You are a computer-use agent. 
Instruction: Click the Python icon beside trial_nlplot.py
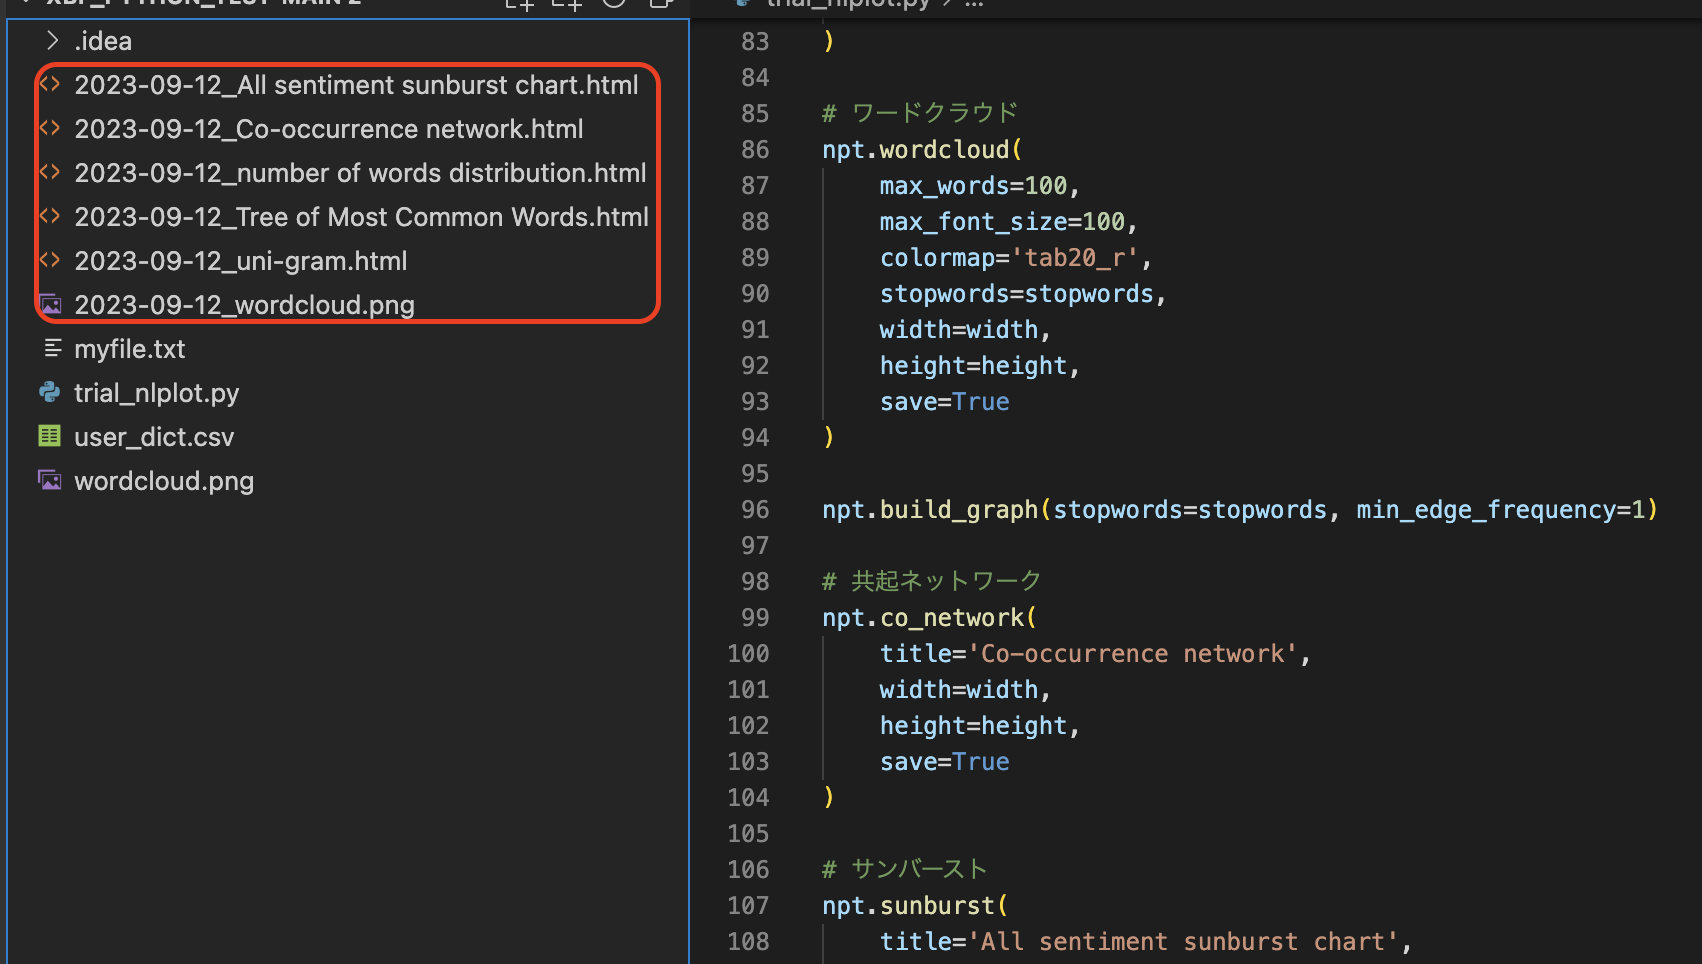(x=50, y=392)
